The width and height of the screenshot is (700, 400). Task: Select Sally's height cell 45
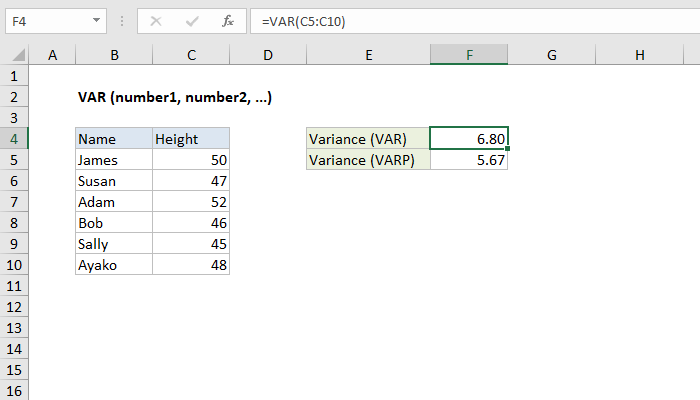pyautogui.click(x=191, y=244)
